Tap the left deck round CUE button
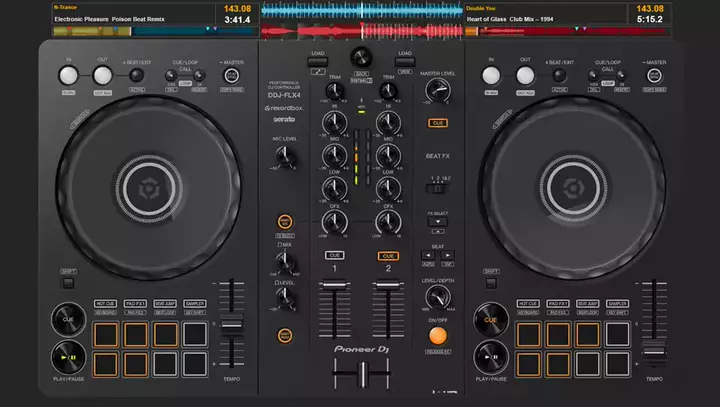Screen dimensions: 720x407 coord(68,319)
